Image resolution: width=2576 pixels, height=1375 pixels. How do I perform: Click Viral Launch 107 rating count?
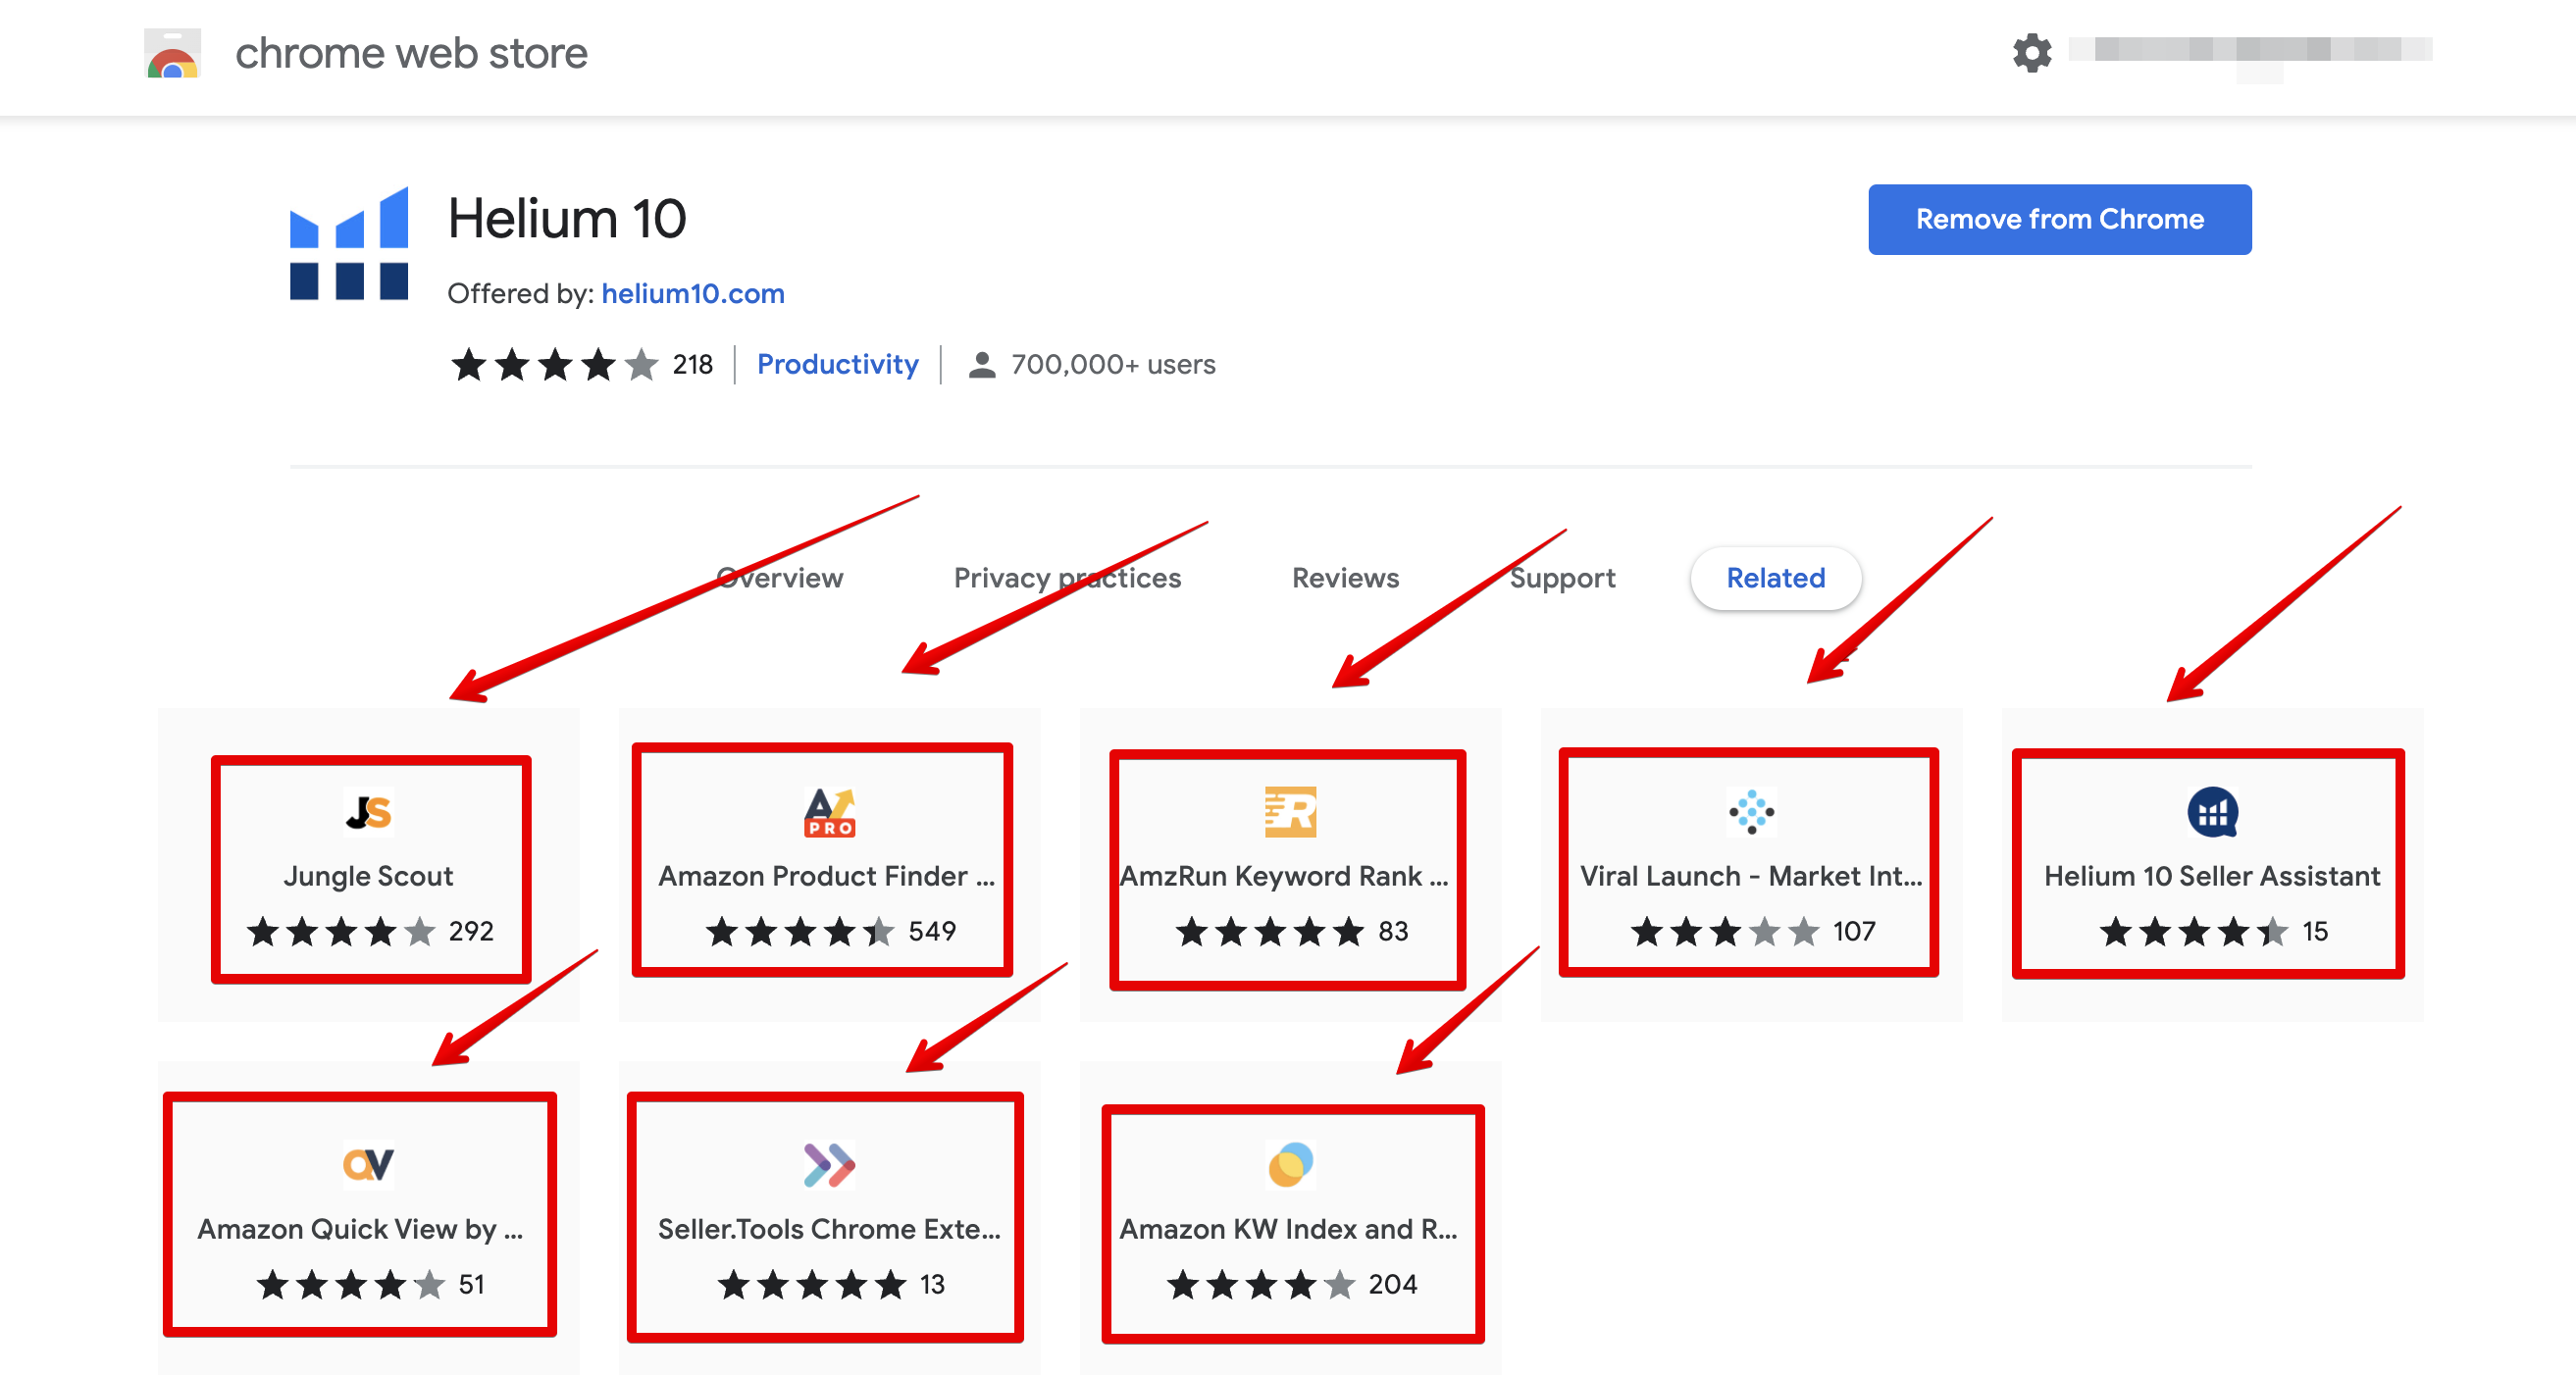(x=1854, y=932)
